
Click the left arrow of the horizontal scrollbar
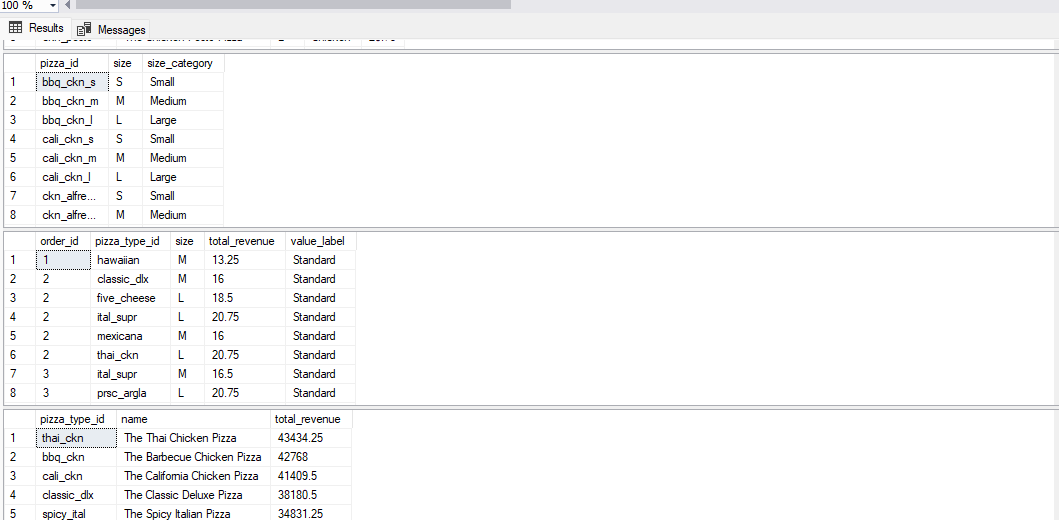(68, 5)
